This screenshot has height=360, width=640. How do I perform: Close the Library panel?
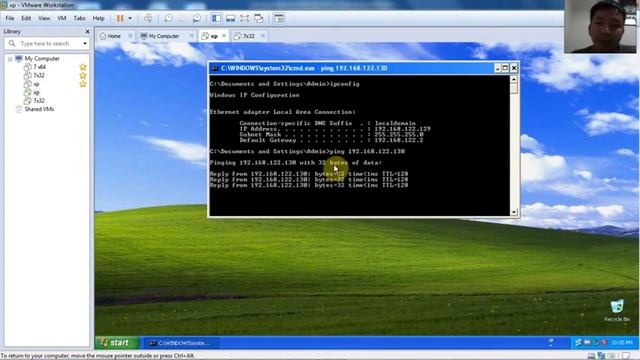(x=87, y=31)
